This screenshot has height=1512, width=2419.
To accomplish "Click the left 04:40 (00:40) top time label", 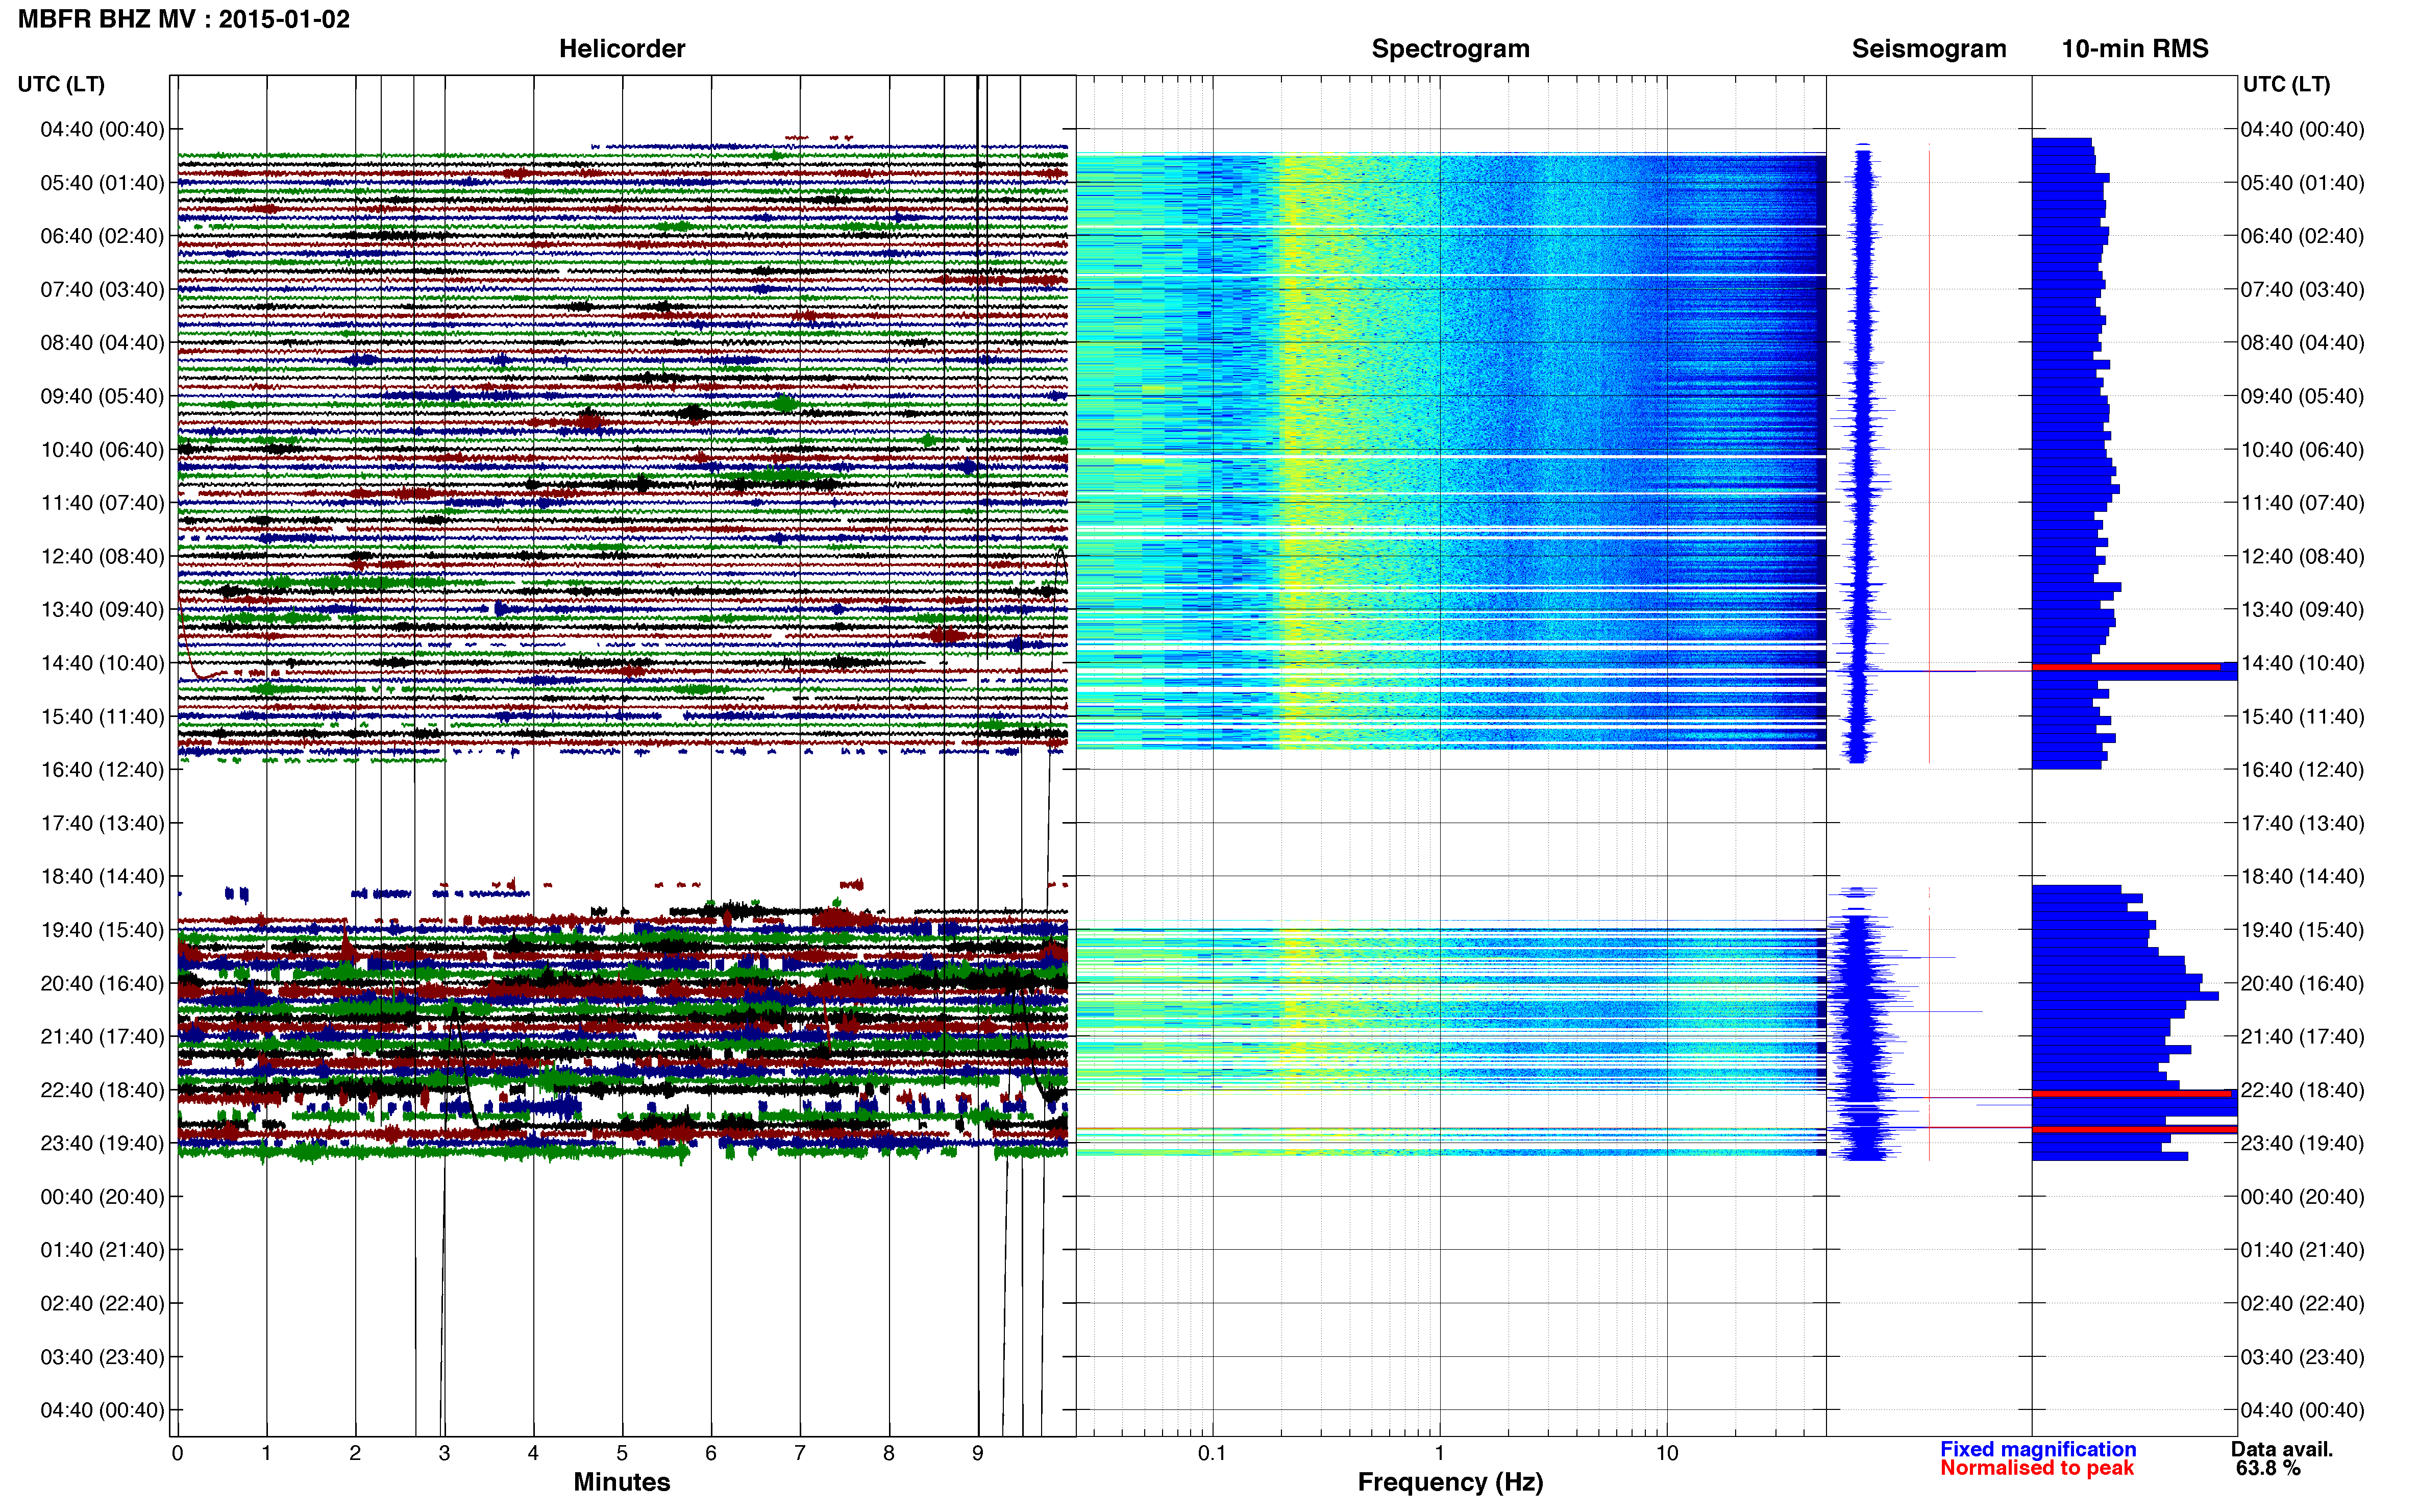I will tap(102, 129).
